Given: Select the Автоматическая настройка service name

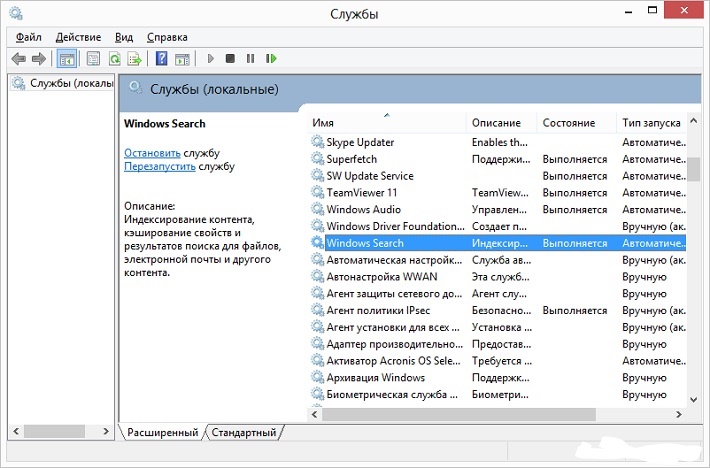Looking at the screenshot, I should tap(394, 260).
